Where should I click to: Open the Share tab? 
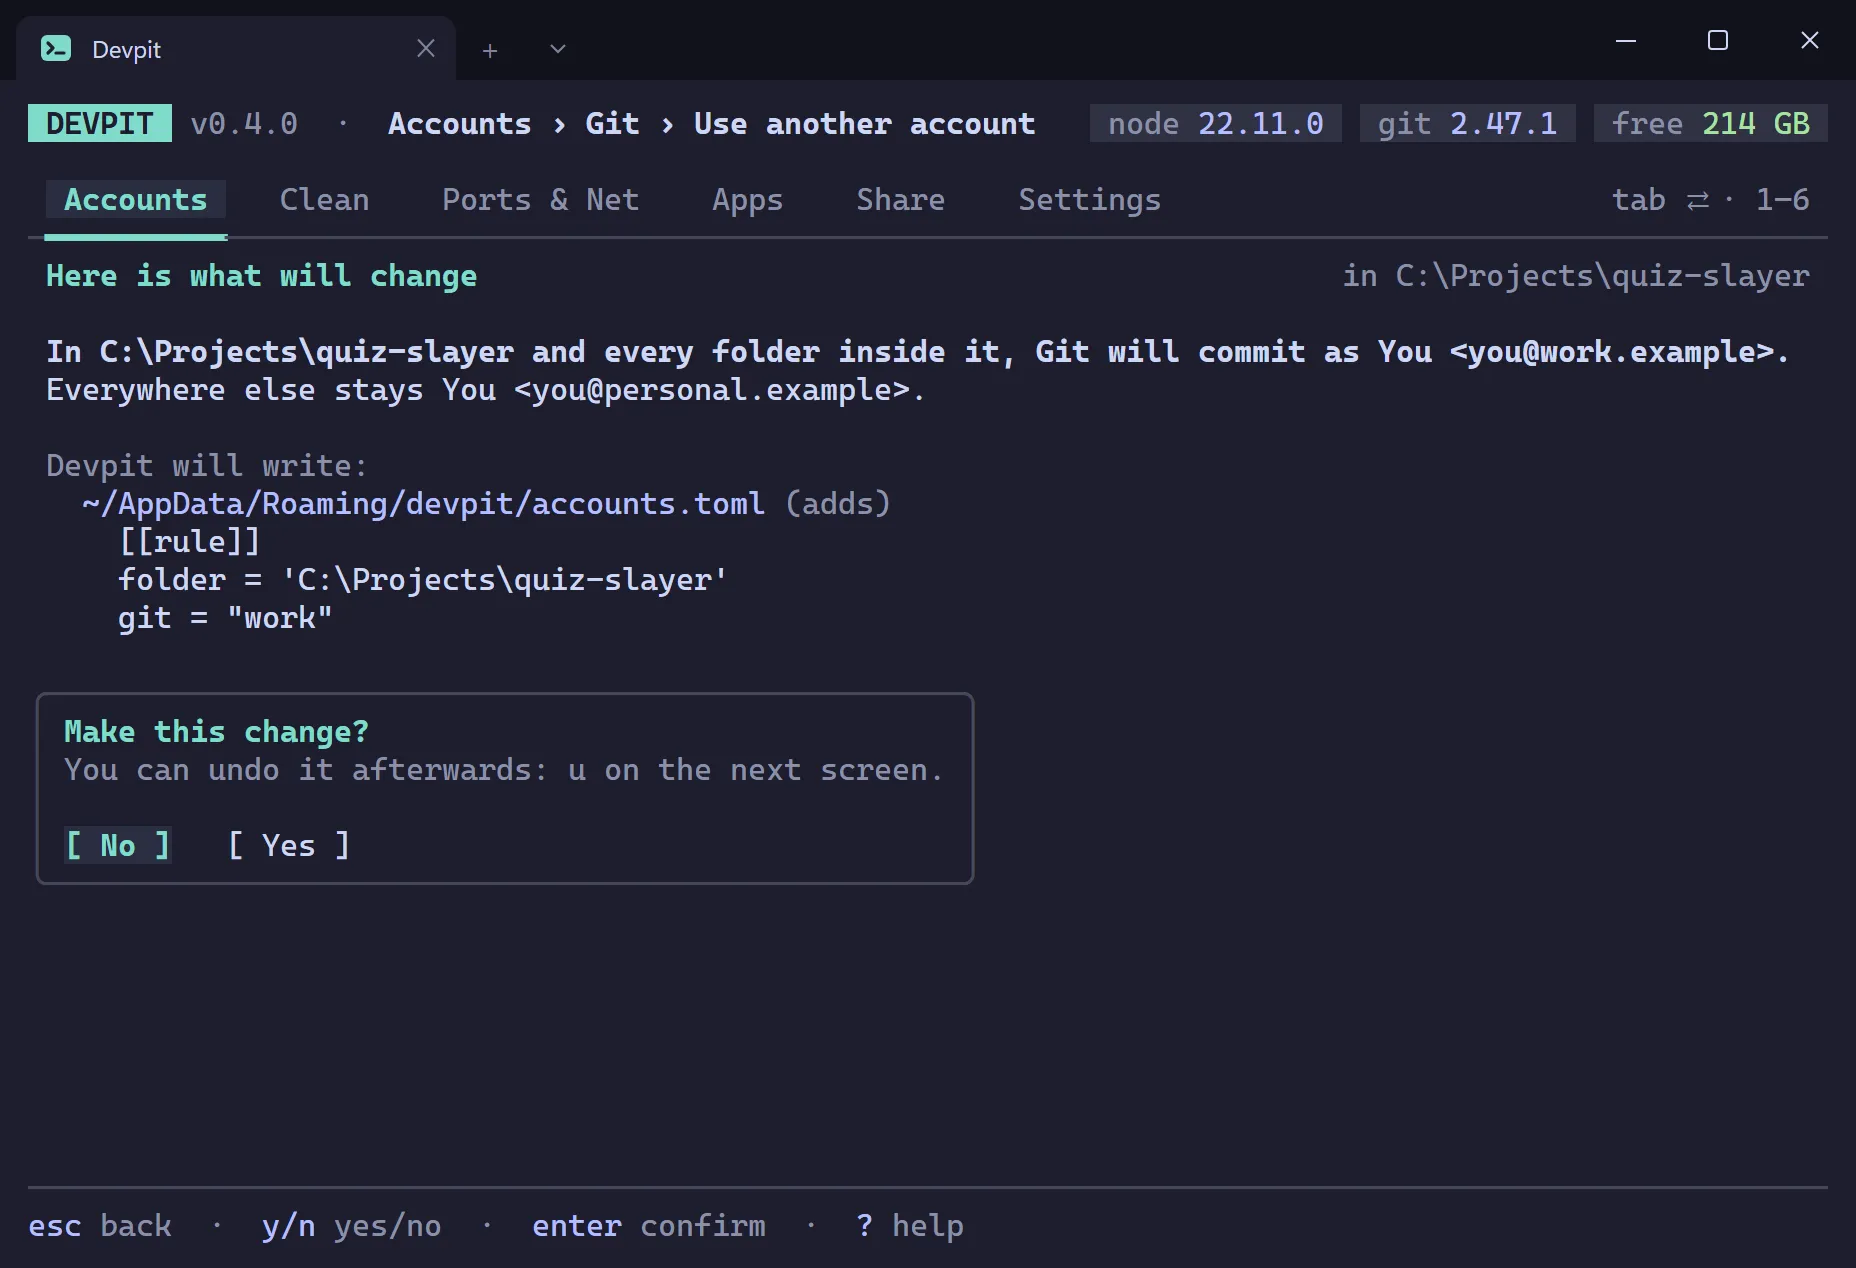(x=900, y=200)
